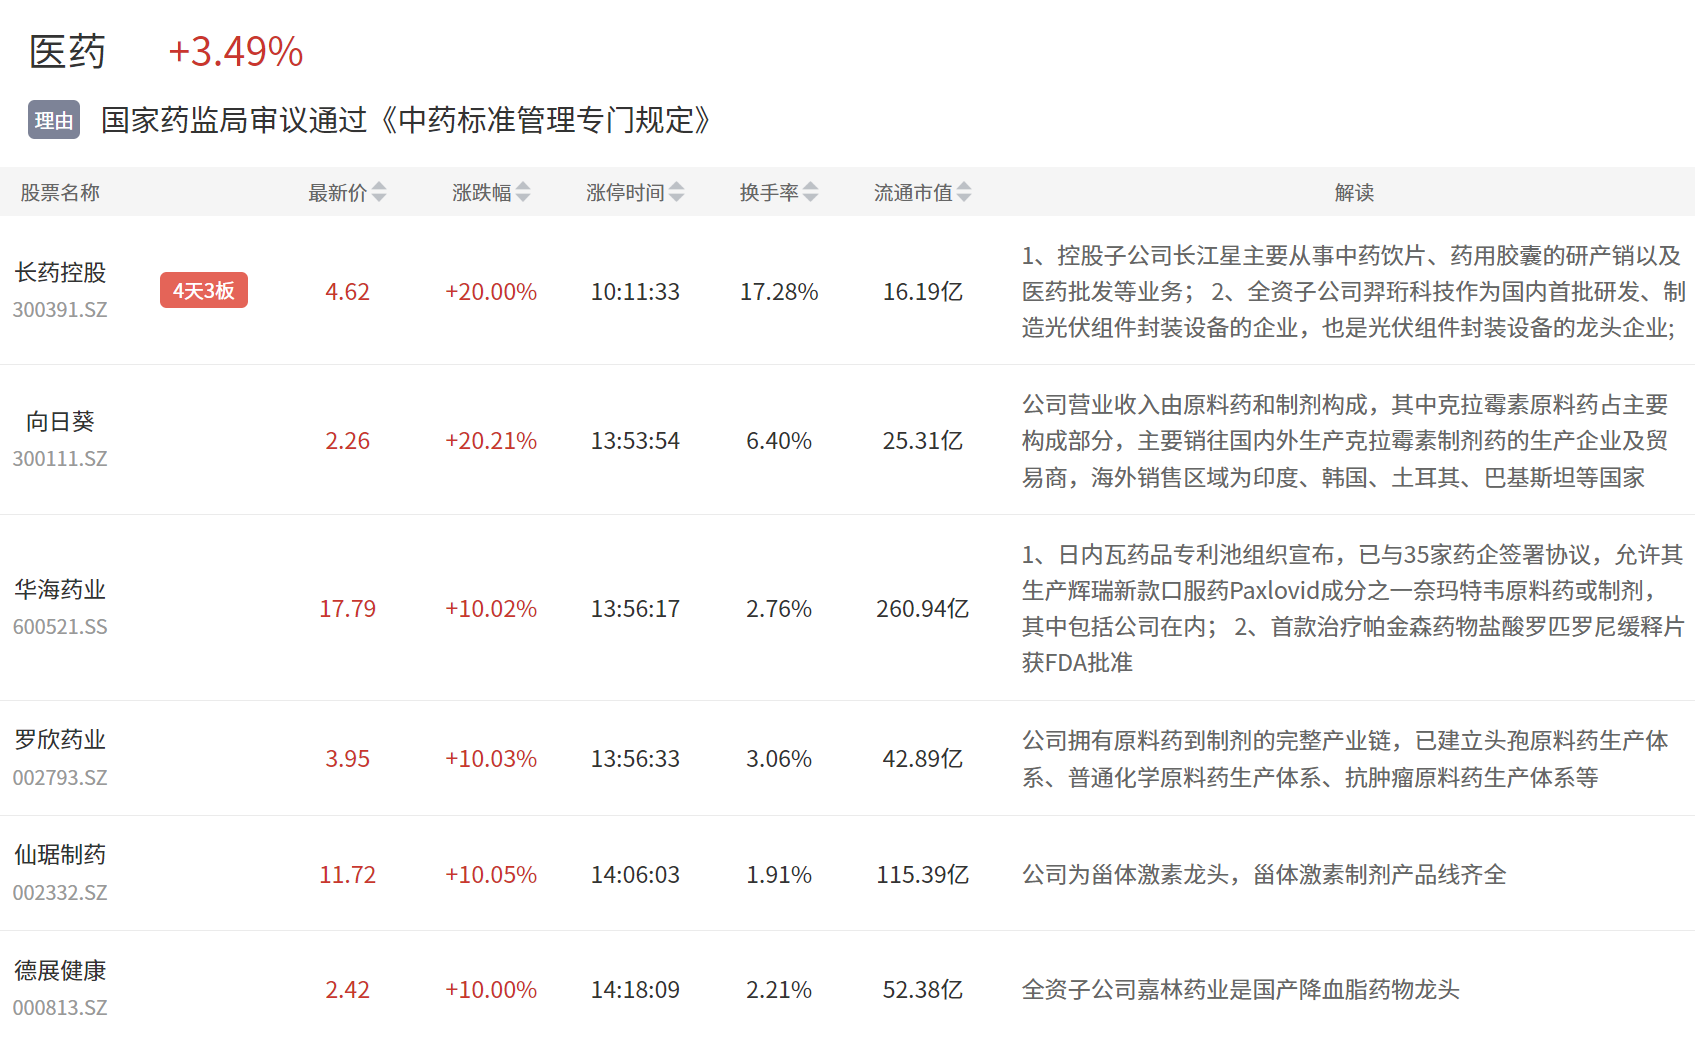Click the 股票名称 column header
Image resolution: width=1695 pixels, height=1042 pixels.
(60, 192)
